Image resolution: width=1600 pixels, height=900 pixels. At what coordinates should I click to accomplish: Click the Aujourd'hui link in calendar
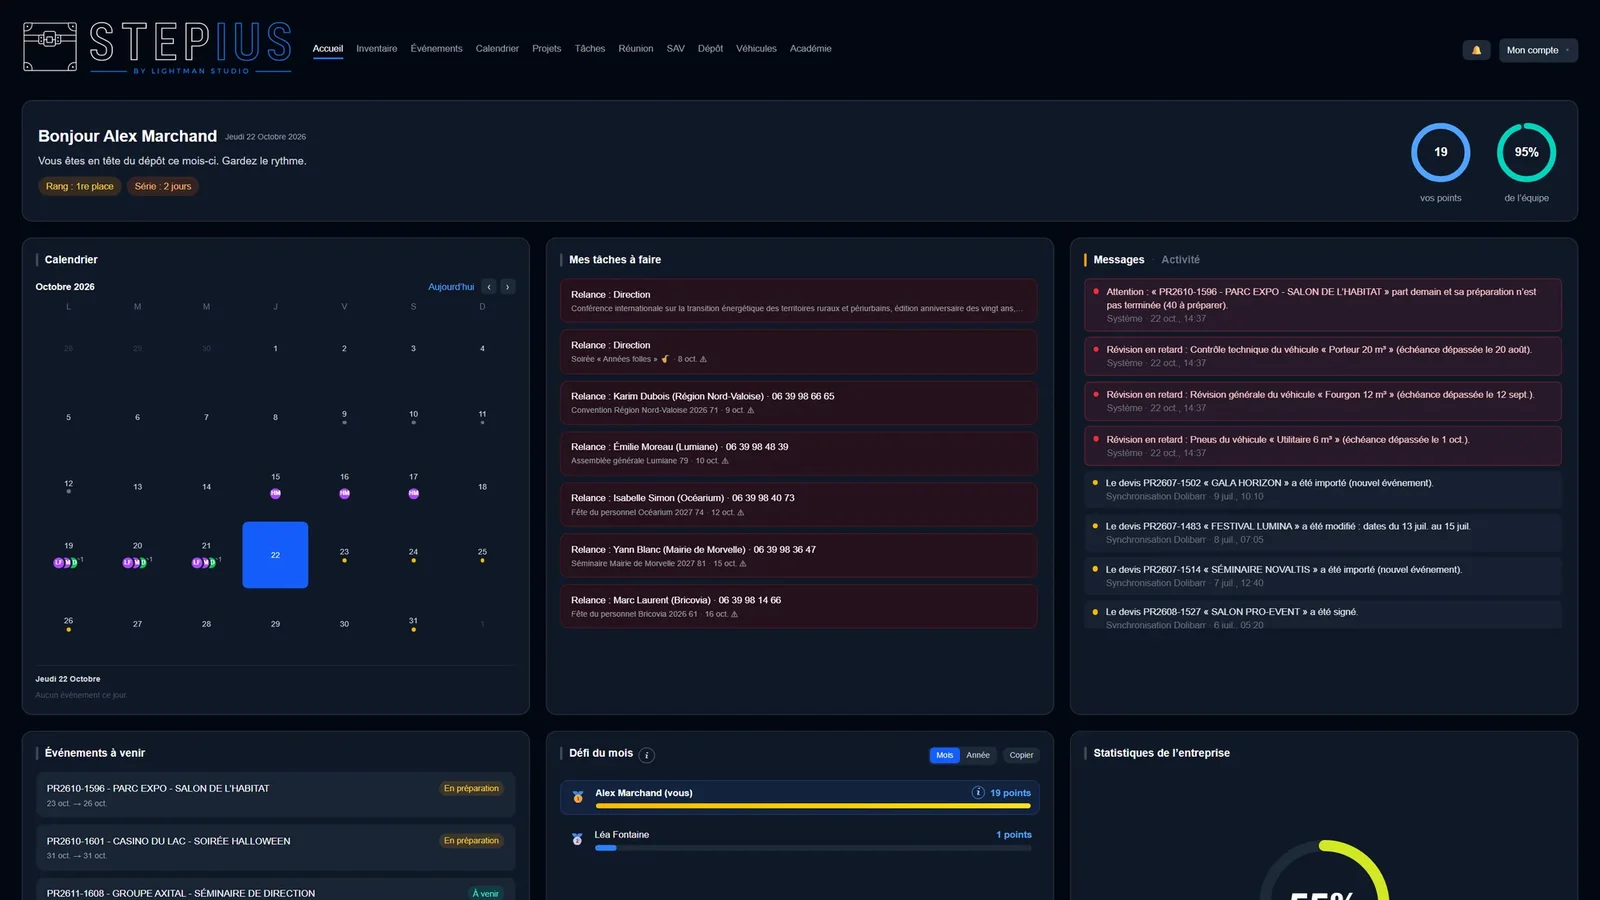tap(451, 287)
